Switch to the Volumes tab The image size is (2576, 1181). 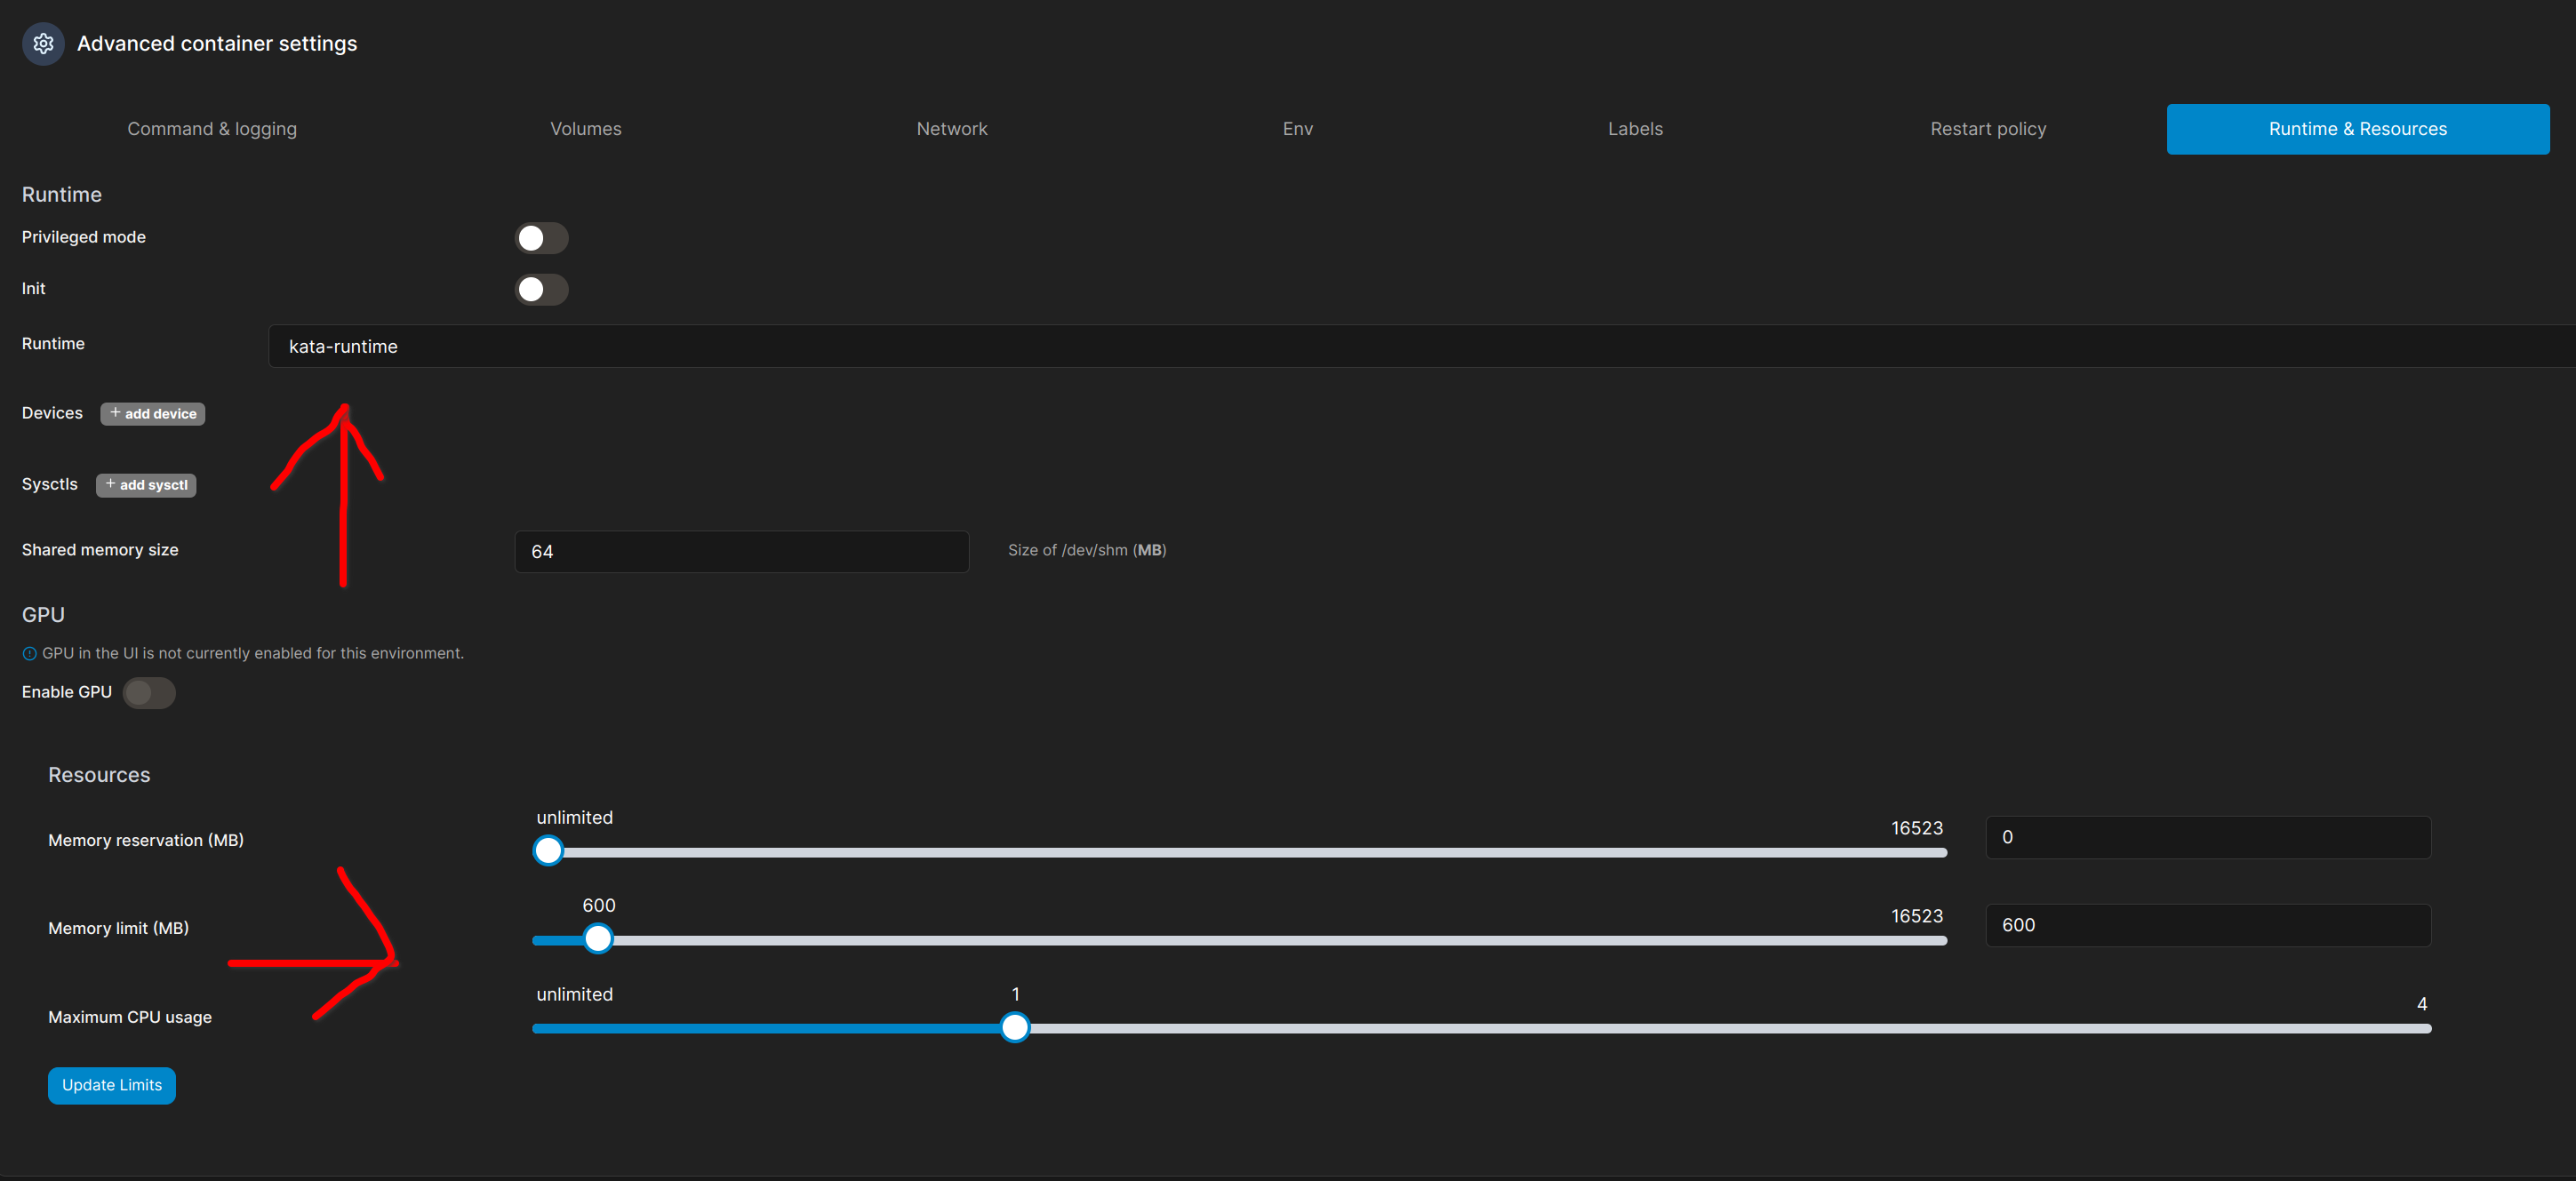pyautogui.click(x=585, y=129)
